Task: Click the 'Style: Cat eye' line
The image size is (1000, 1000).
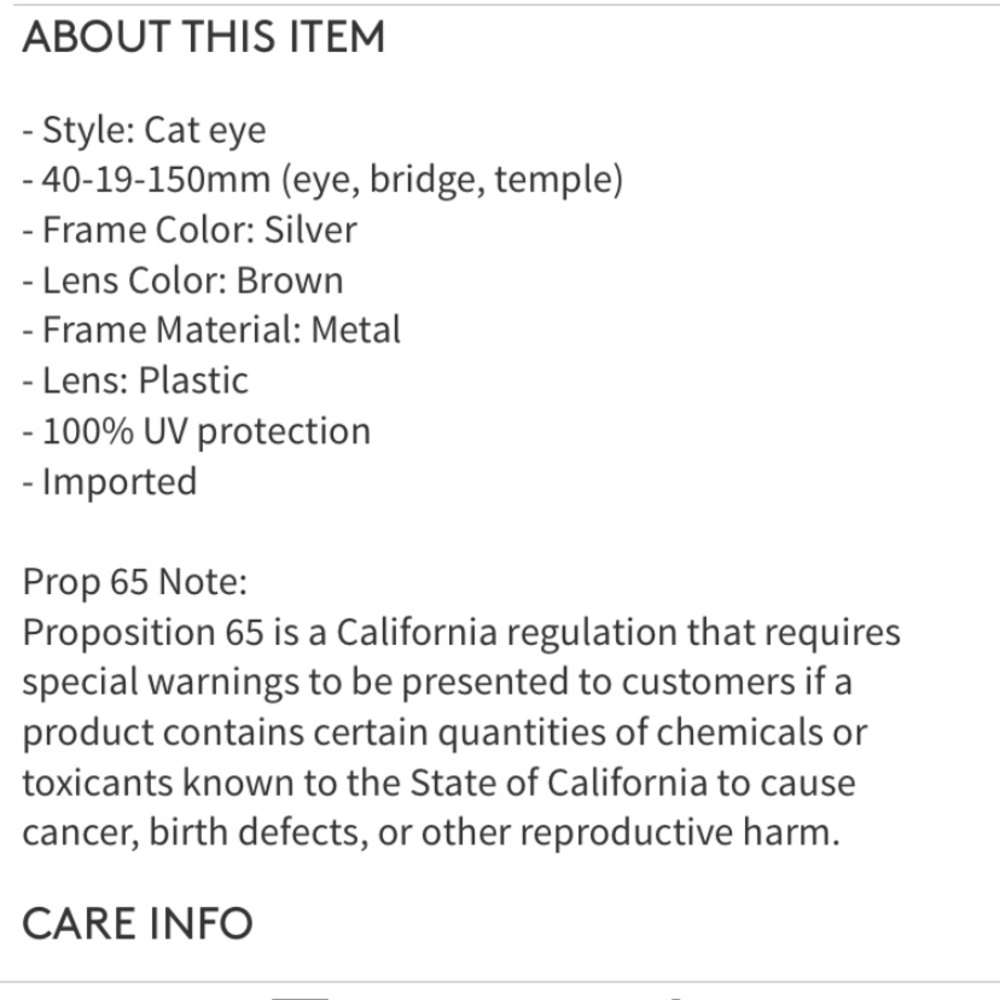Action: tap(144, 130)
